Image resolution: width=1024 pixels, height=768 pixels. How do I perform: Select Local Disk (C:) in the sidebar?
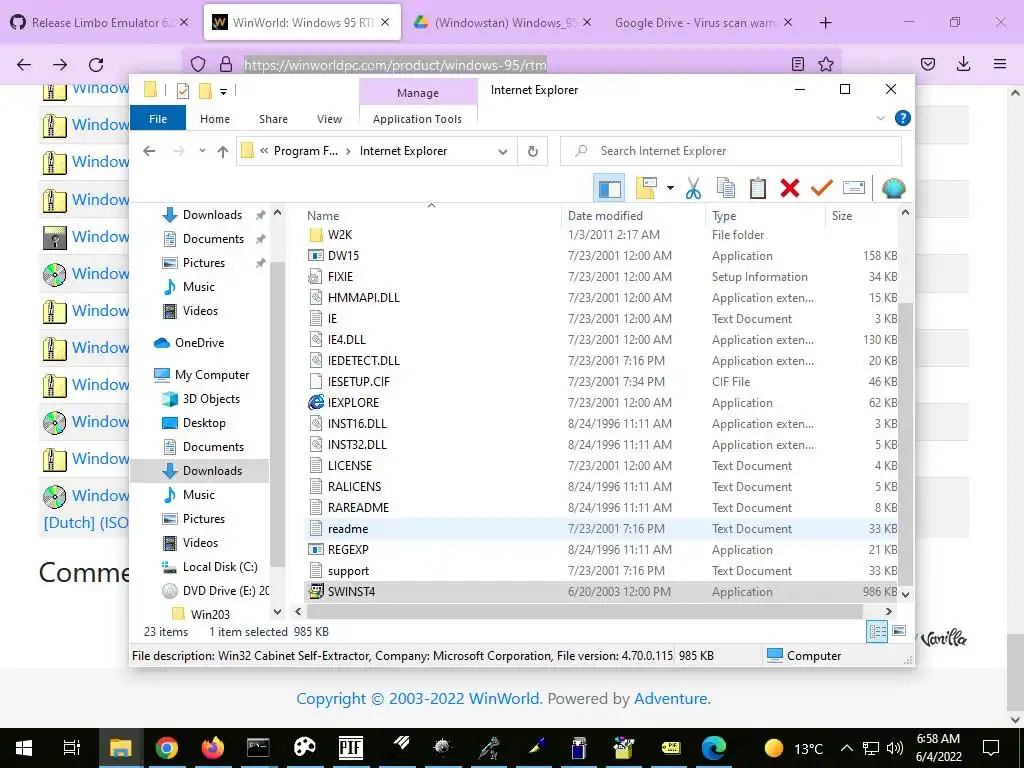click(220, 567)
